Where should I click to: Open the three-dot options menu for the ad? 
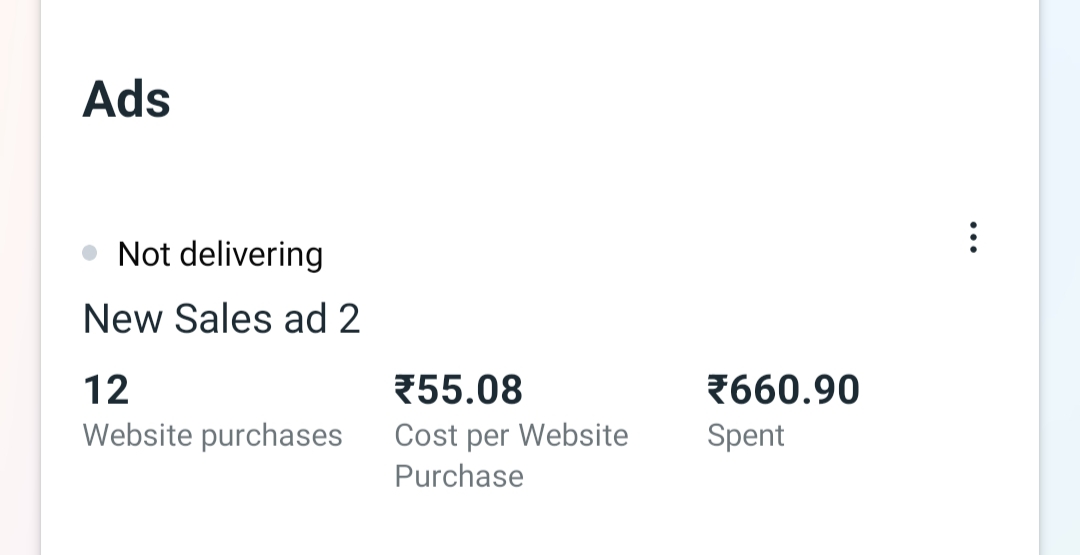coord(972,237)
